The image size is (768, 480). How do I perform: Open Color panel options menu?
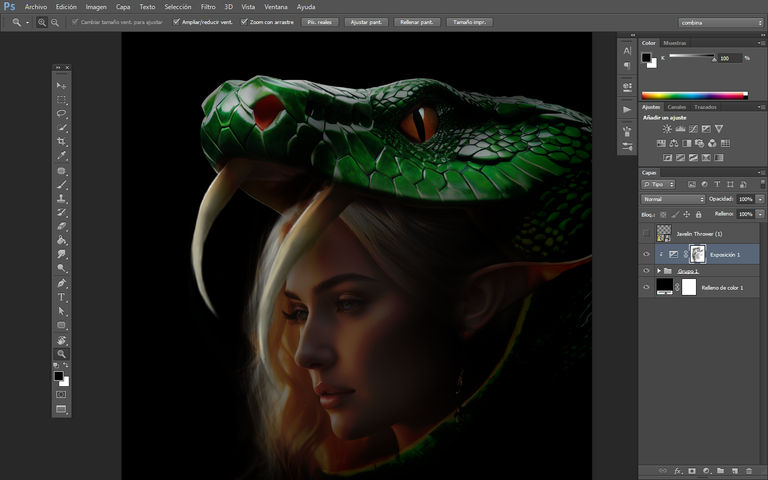click(x=762, y=43)
